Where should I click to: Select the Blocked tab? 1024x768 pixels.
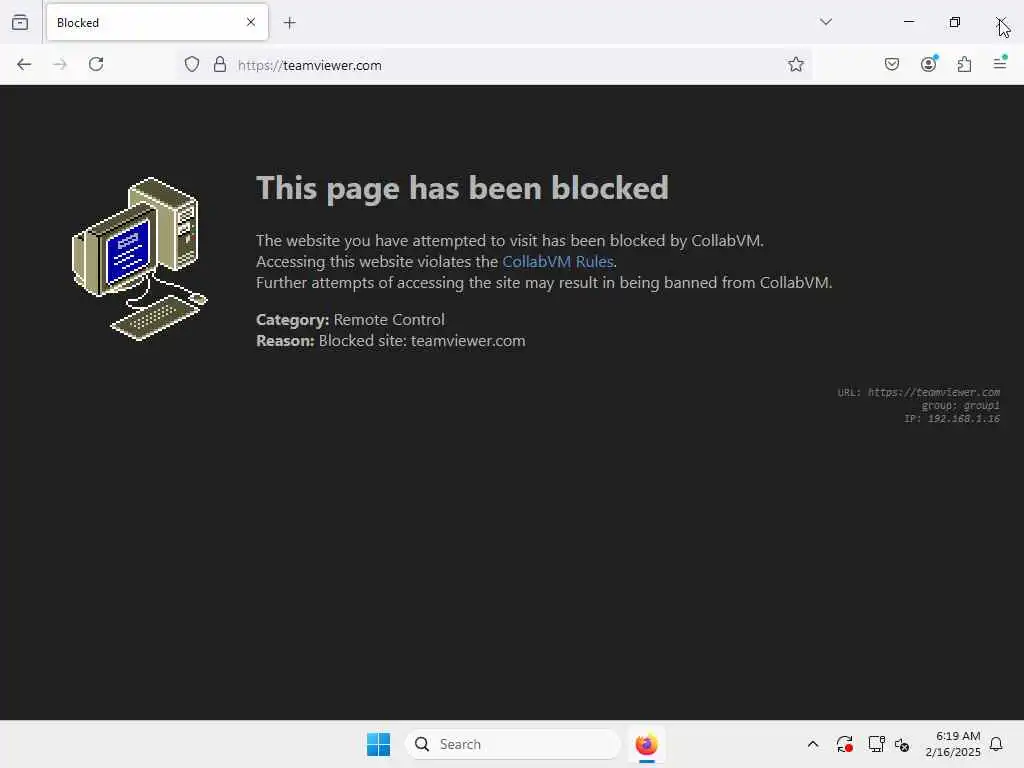click(157, 22)
